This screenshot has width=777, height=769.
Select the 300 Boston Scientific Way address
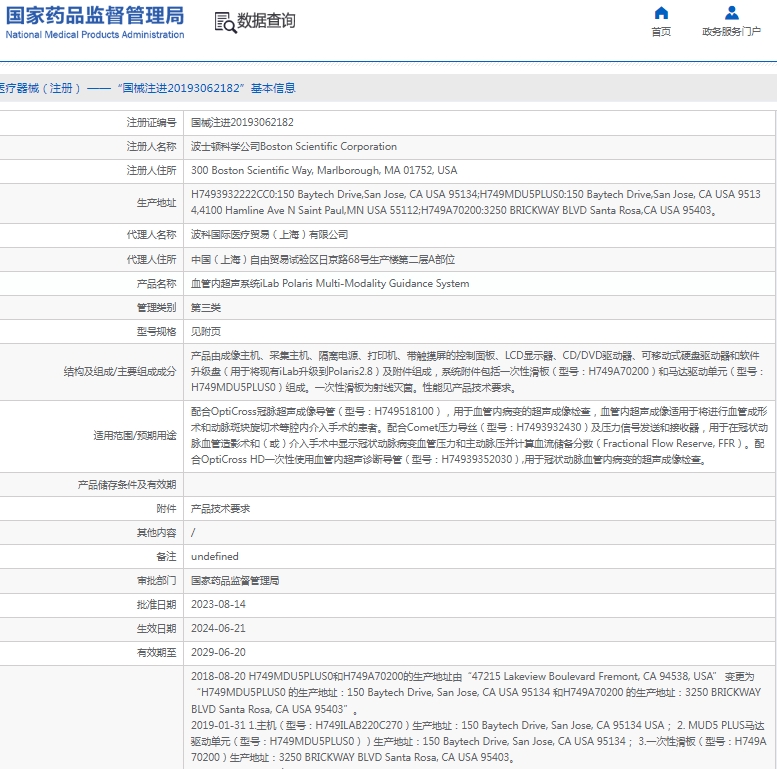pos(324,170)
